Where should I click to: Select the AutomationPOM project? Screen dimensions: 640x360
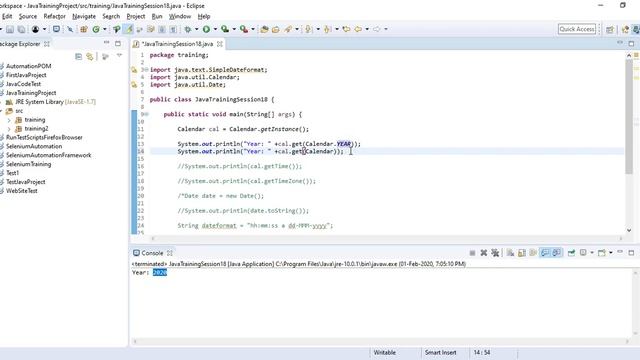click(x=28, y=66)
